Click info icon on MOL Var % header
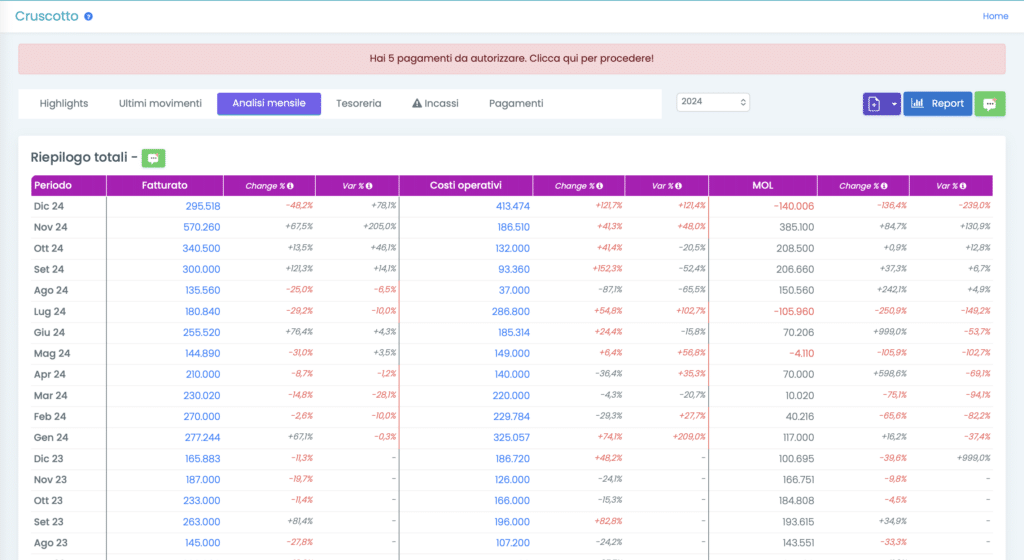The image size is (1024, 560). [x=963, y=186]
